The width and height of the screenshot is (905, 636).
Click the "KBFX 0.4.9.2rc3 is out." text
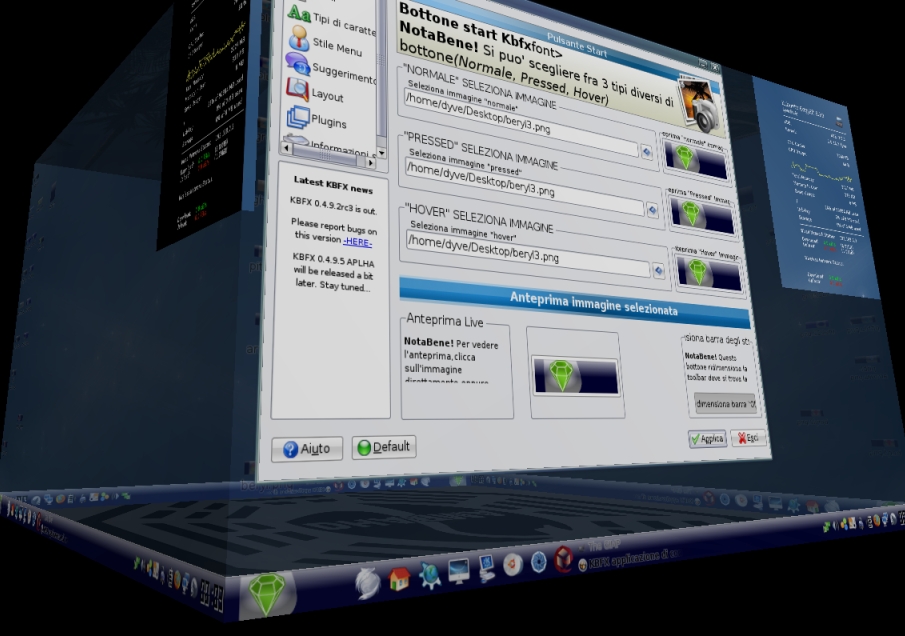(x=333, y=205)
